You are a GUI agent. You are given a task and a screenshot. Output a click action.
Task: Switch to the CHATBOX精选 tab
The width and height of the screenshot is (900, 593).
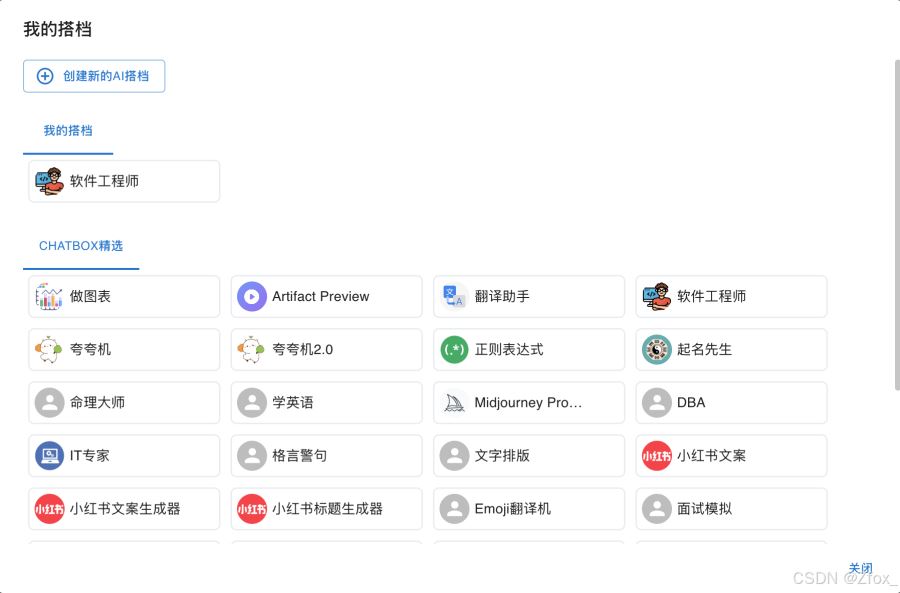click(x=81, y=245)
